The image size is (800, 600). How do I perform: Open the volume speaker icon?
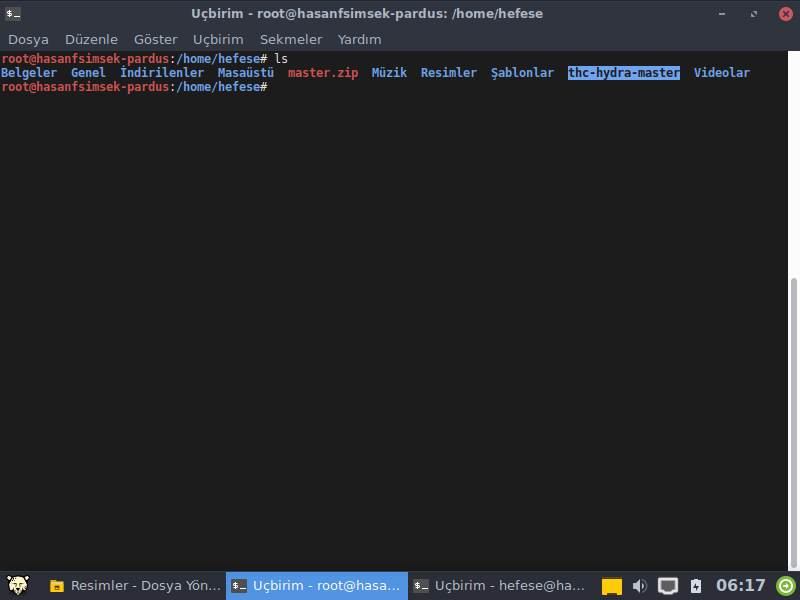point(640,586)
